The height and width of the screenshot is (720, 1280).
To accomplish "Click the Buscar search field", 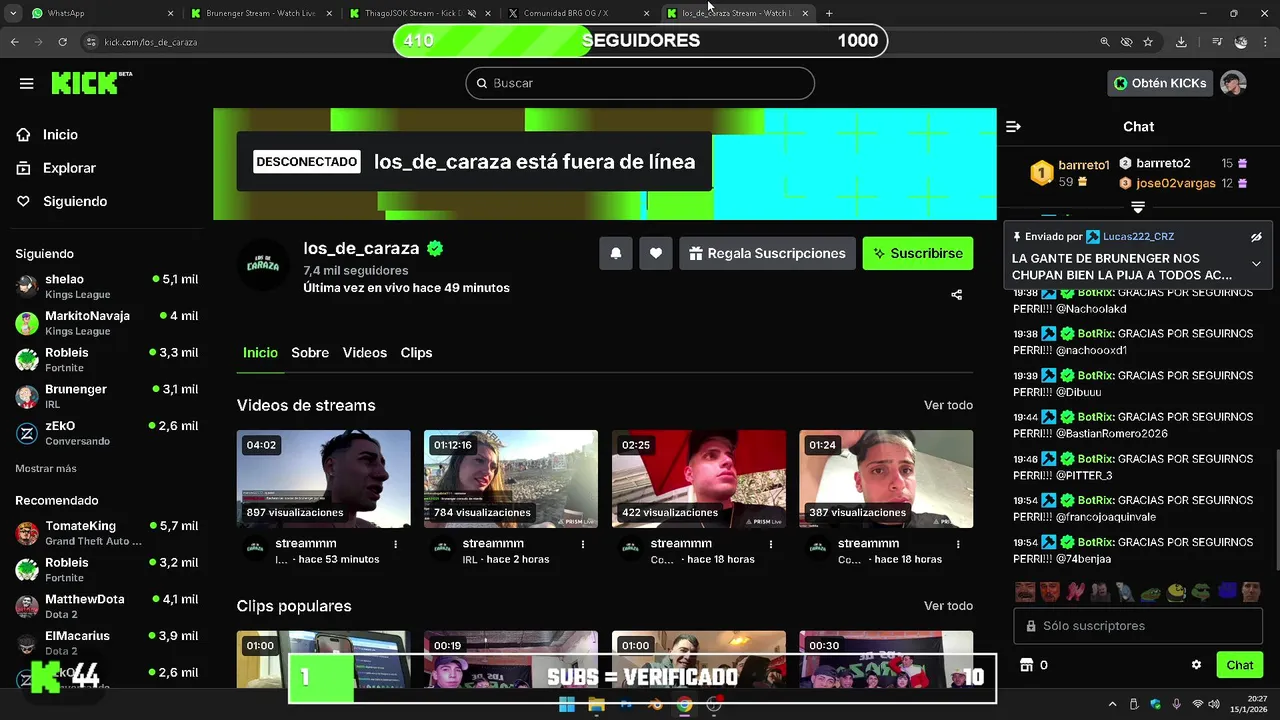I will (x=640, y=83).
